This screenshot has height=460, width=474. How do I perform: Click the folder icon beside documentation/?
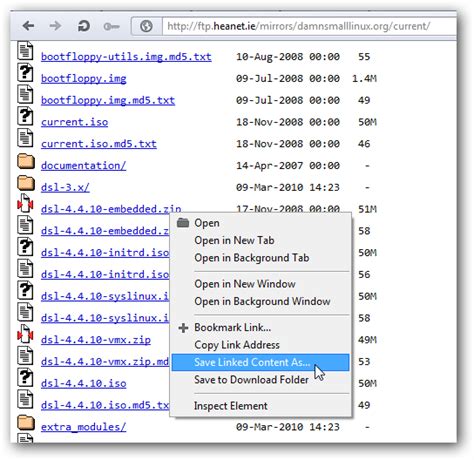(26, 161)
